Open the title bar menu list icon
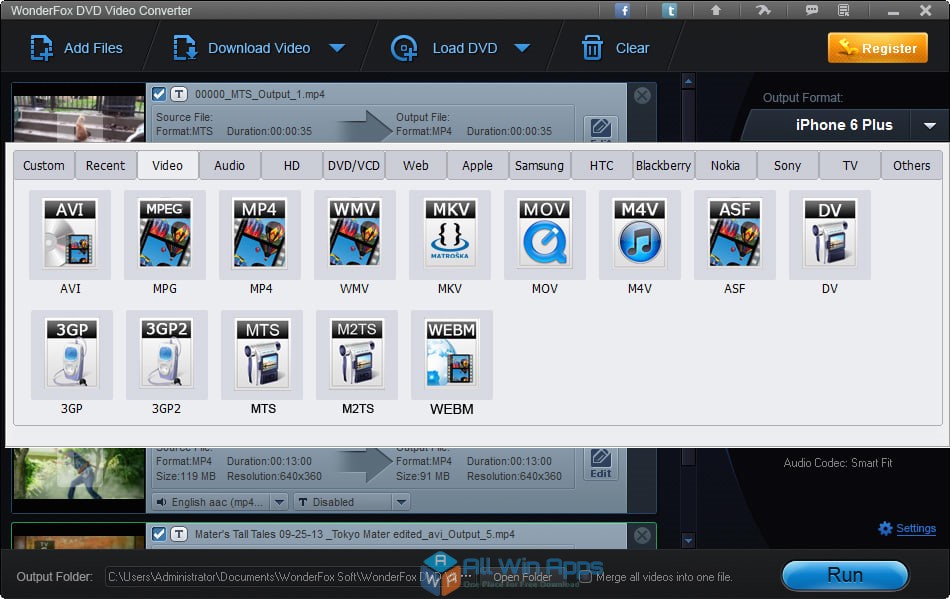Viewport: 950px width, 599px height. coord(844,10)
